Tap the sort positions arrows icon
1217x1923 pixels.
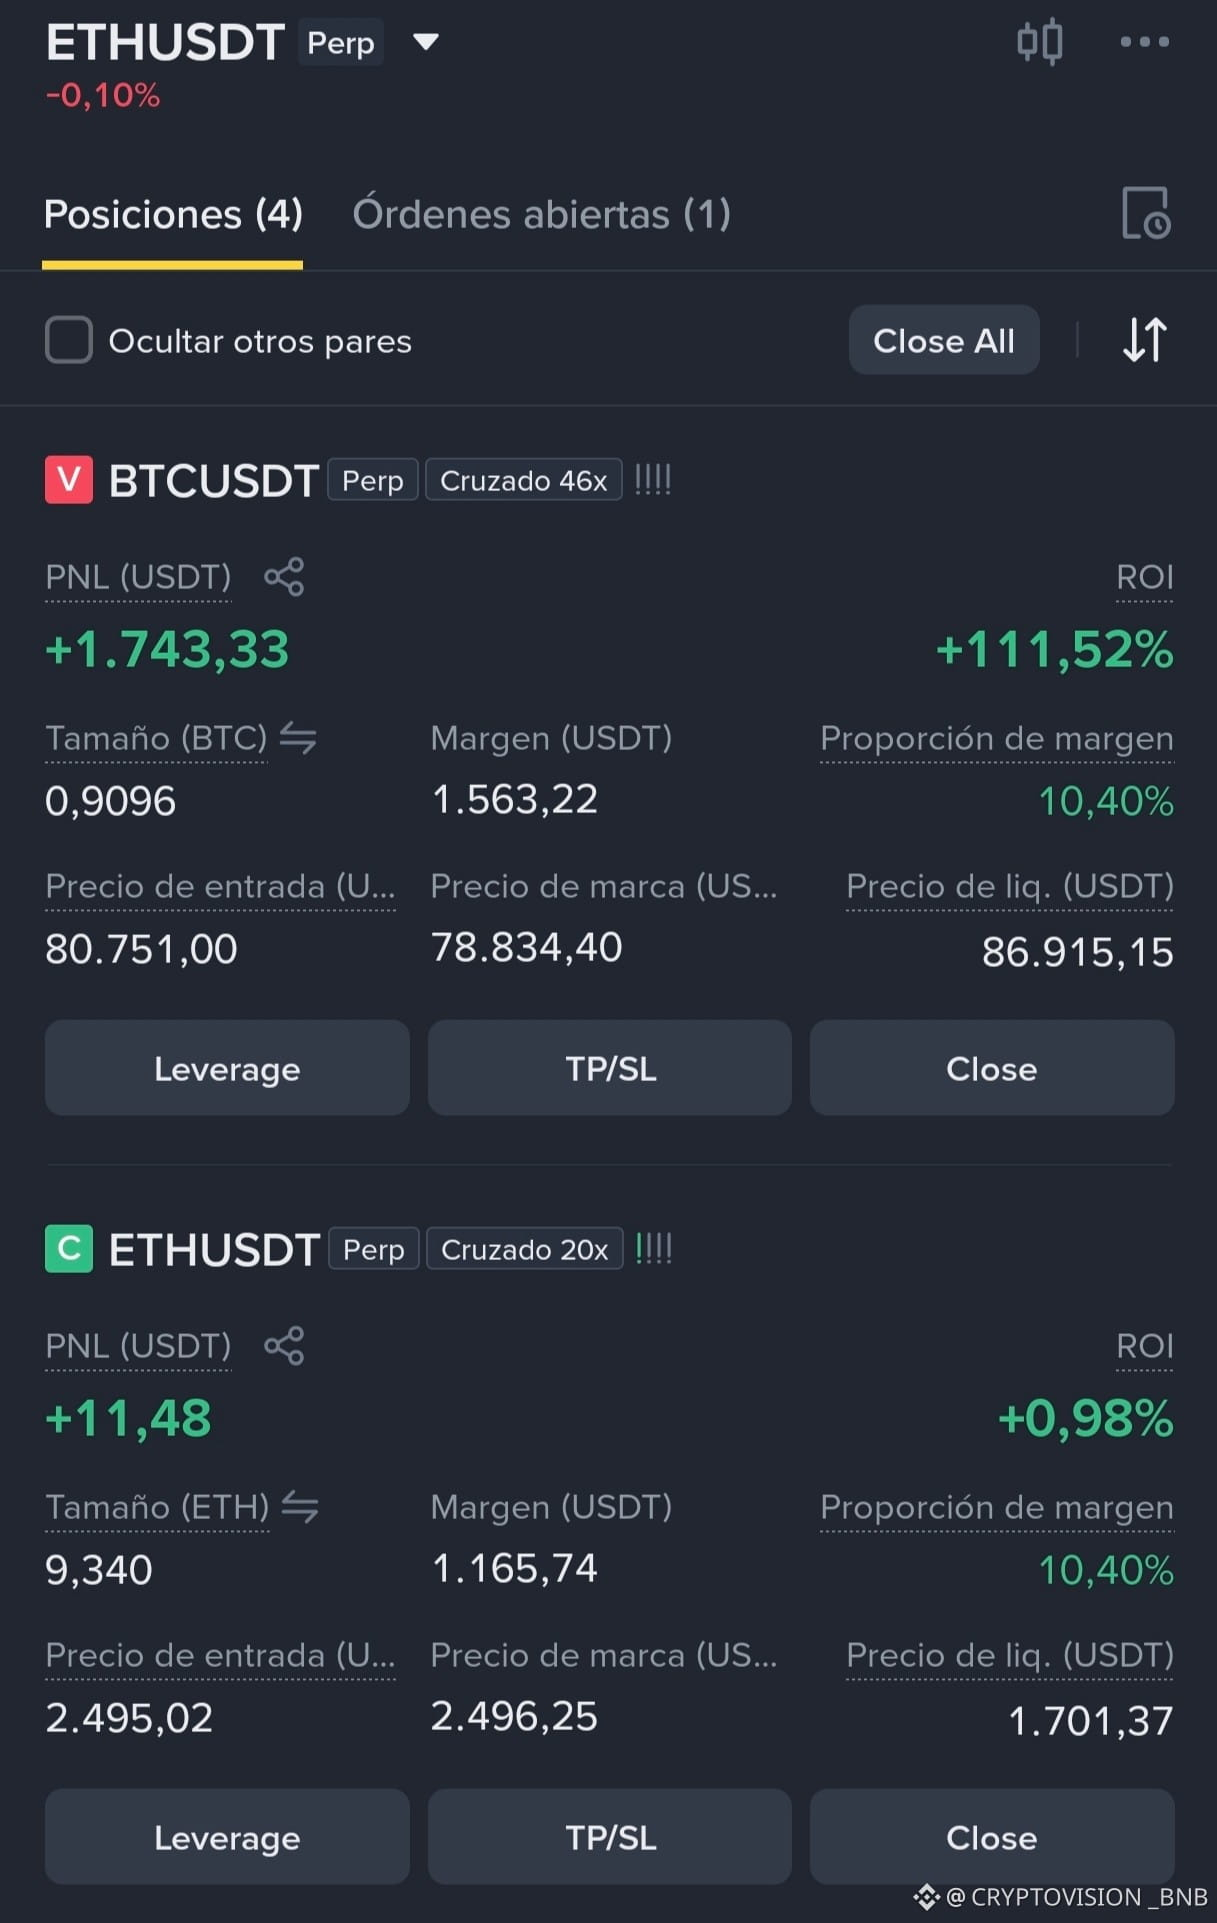pos(1144,340)
